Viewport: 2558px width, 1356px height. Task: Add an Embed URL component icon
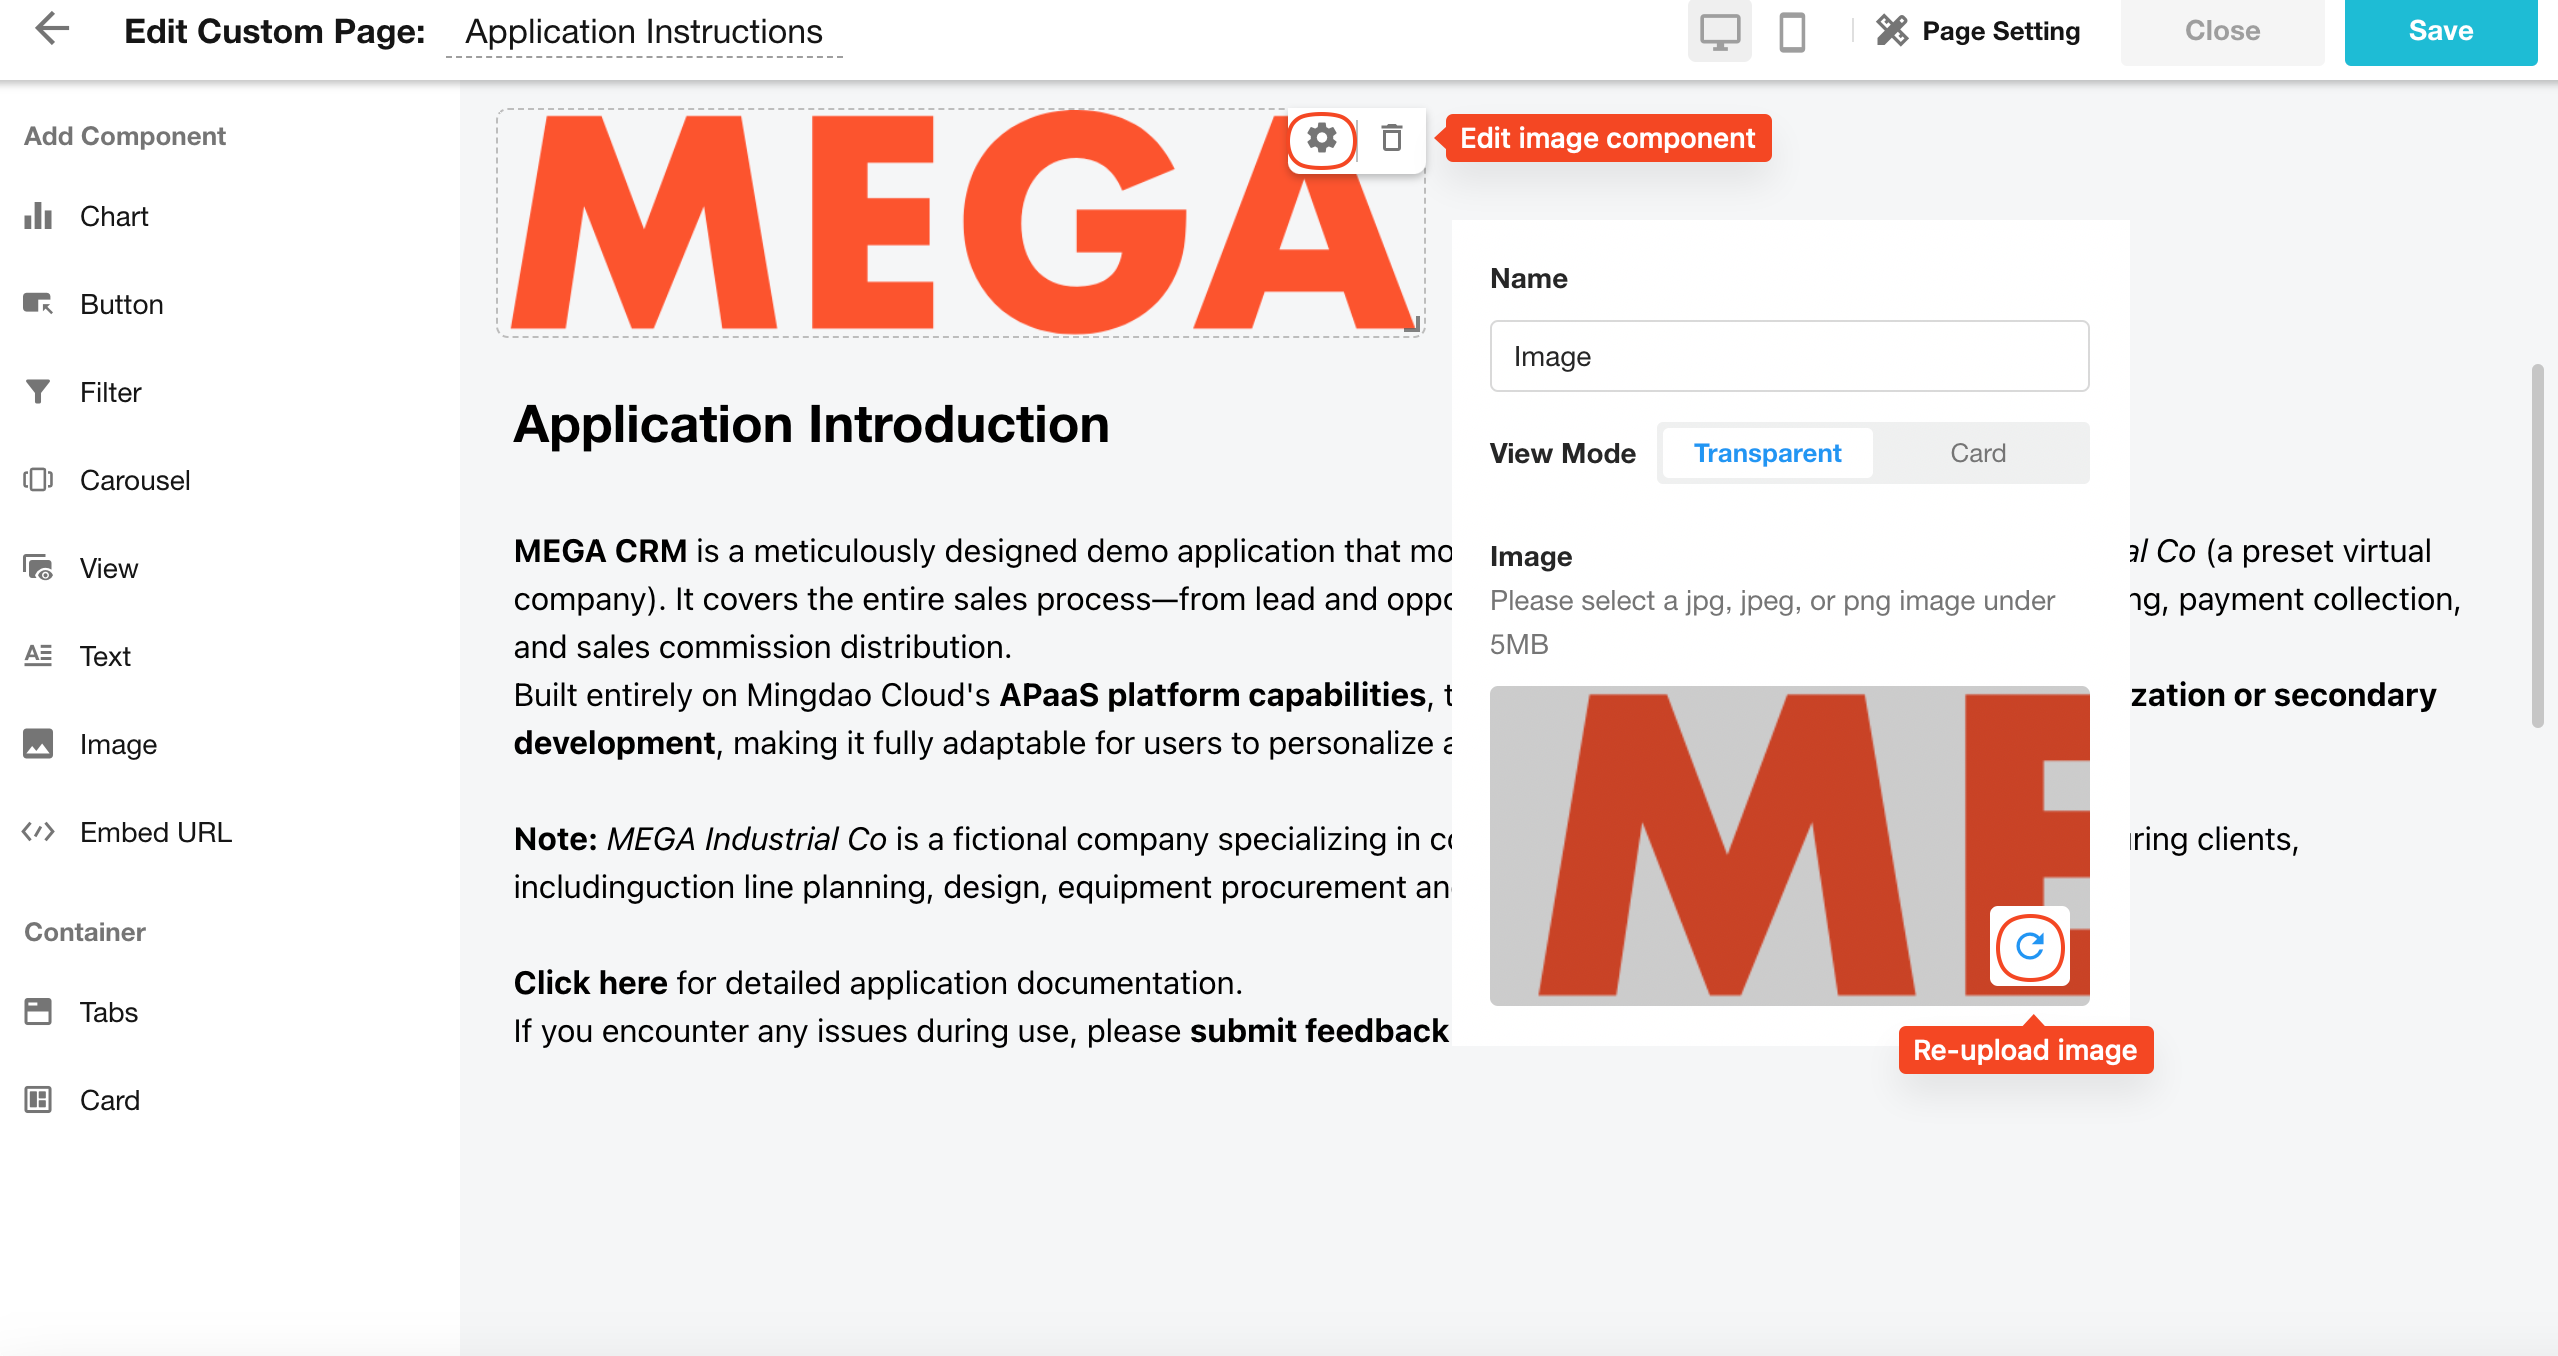[x=38, y=832]
